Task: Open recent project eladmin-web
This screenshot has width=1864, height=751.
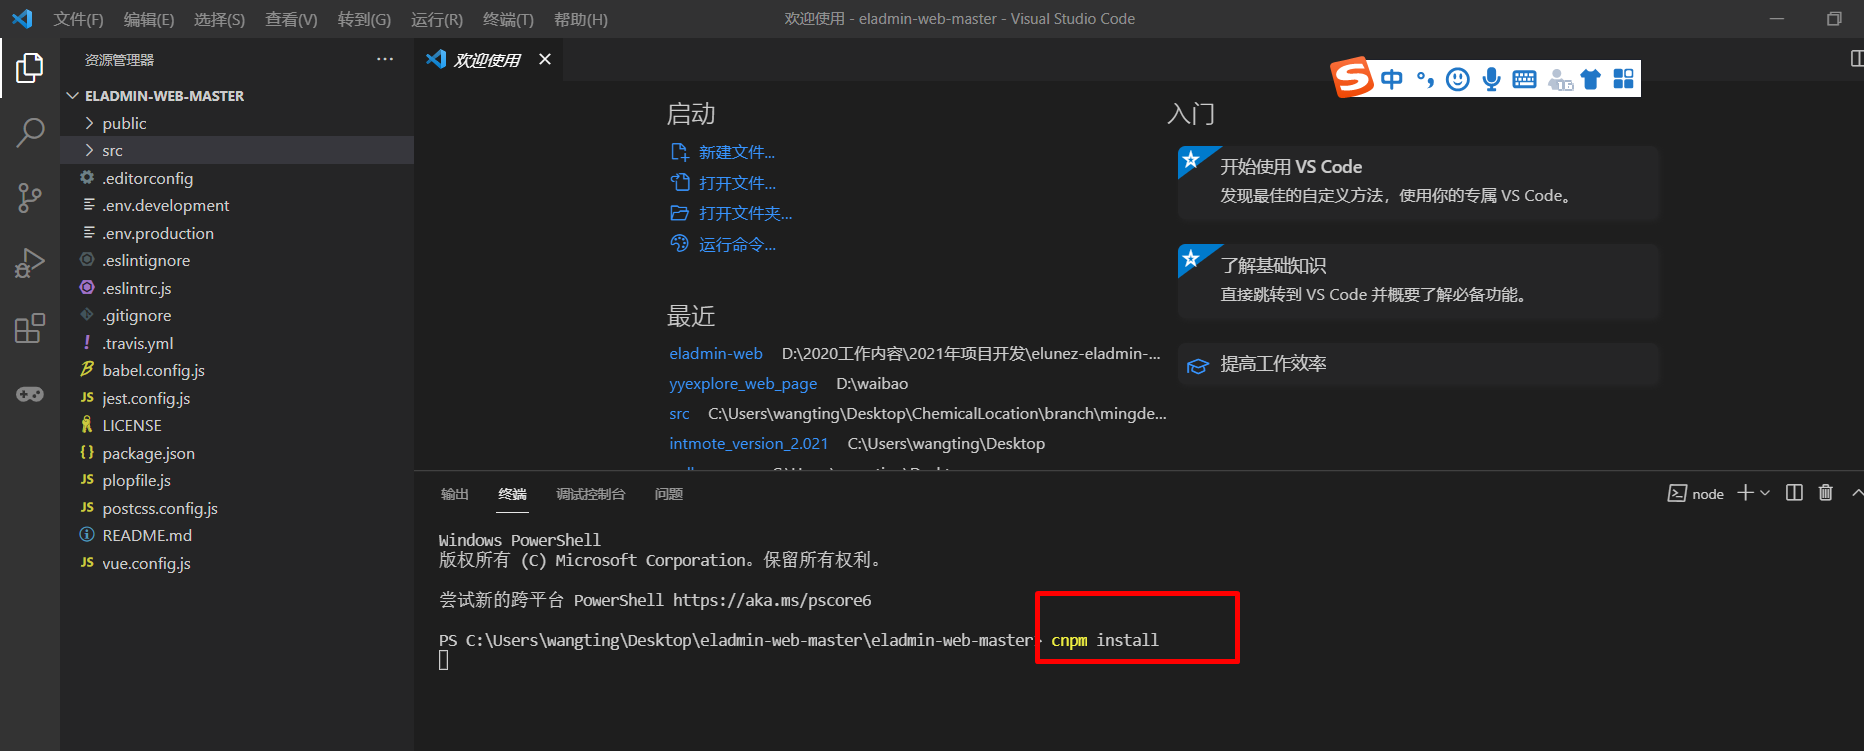Action: [716, 354]
